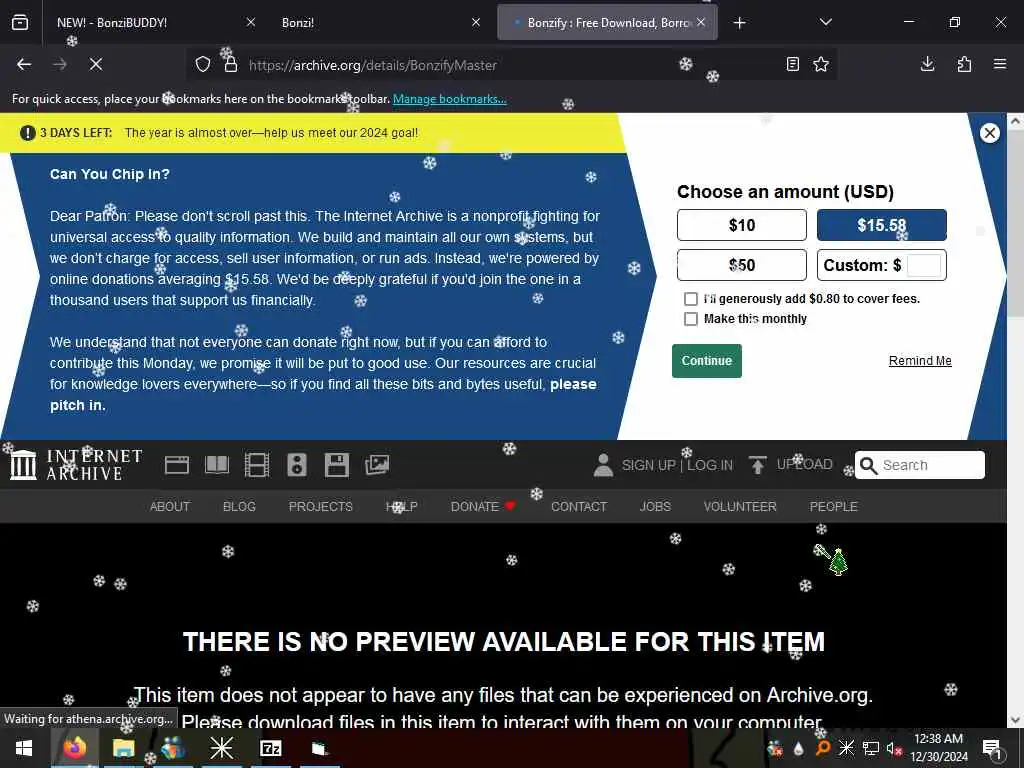Open tracking protection shield icon

(203, 65)
